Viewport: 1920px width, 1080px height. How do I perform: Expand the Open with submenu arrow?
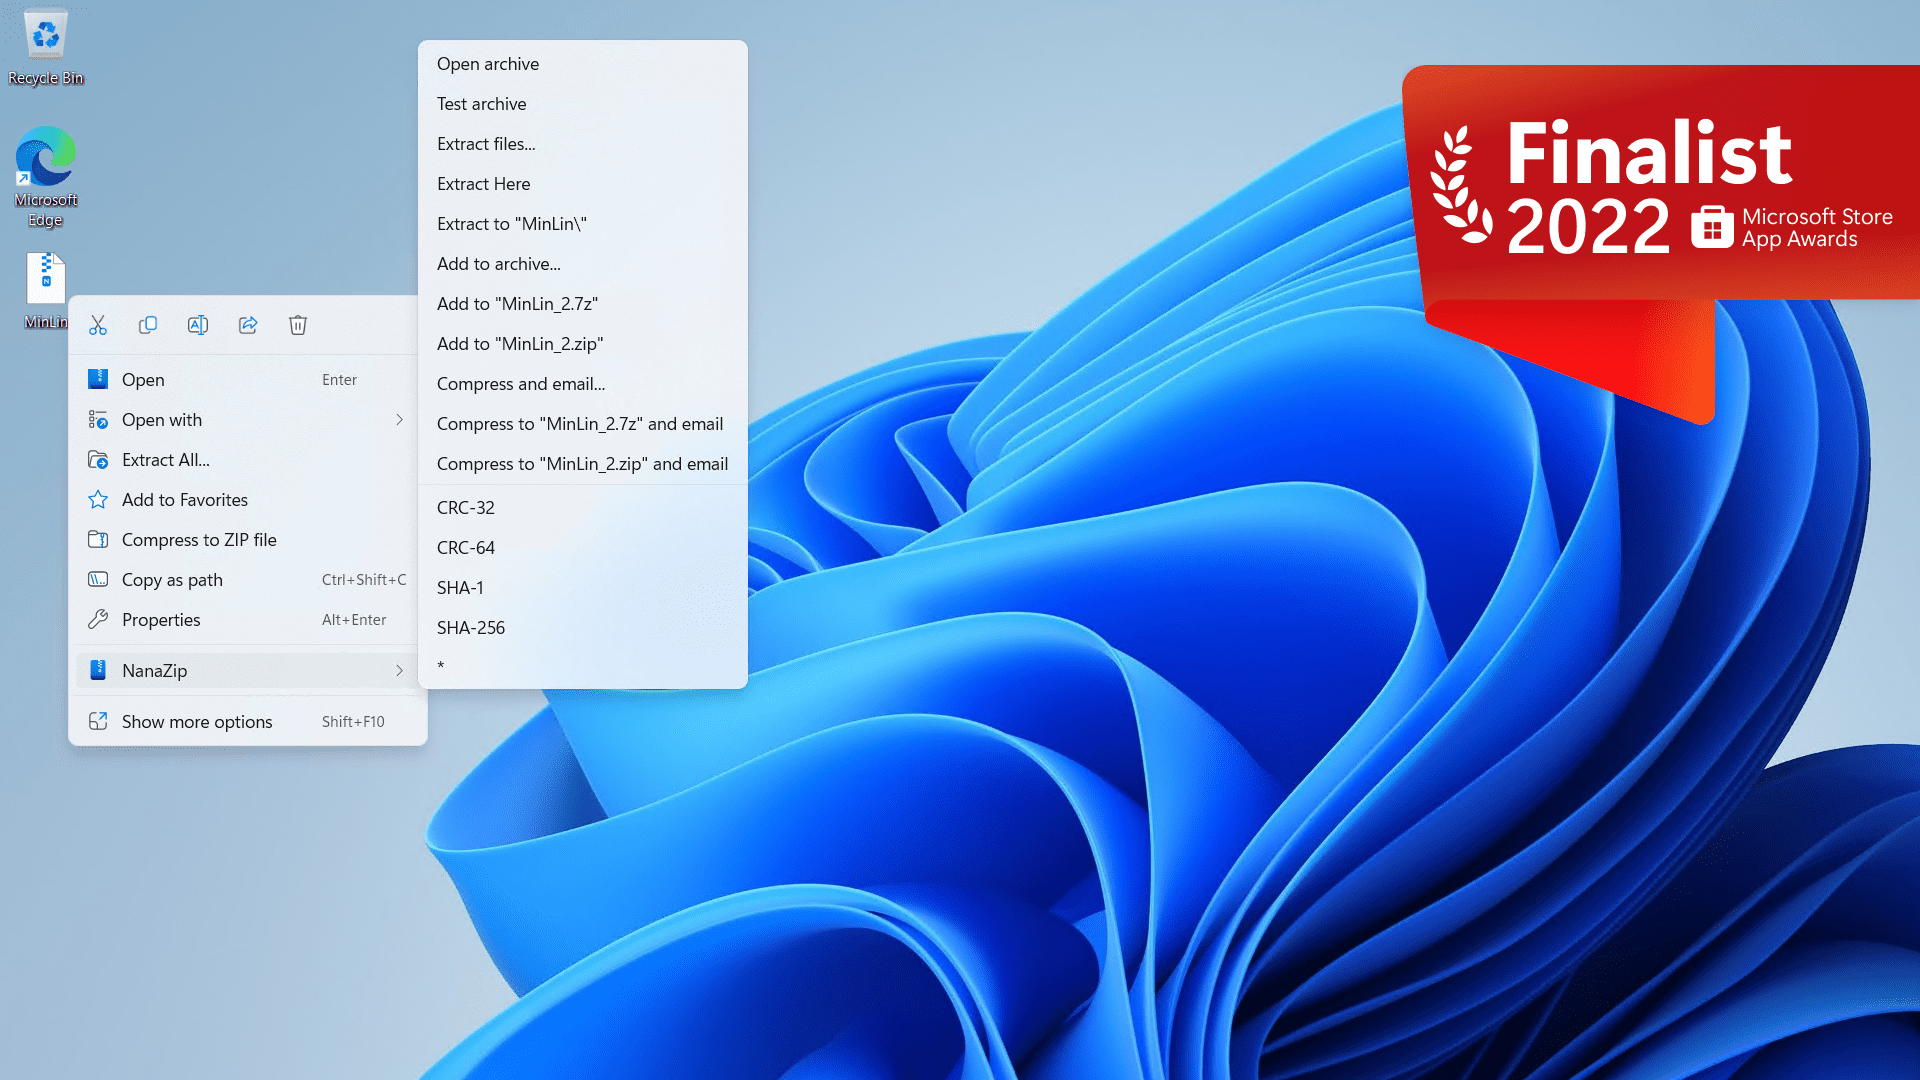click(400, 419)
